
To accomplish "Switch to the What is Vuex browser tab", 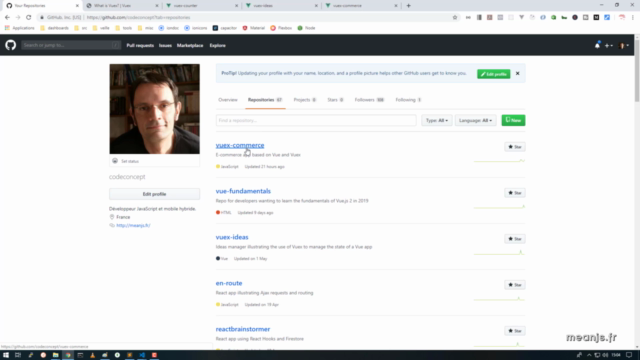I will (121, 6).
